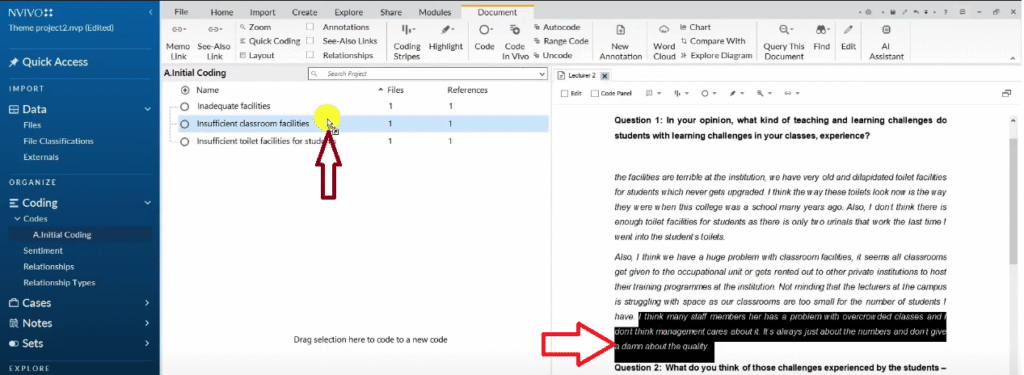Toggle the See-Also Links checkbox
1024x375 pixels.
[310, 41]
